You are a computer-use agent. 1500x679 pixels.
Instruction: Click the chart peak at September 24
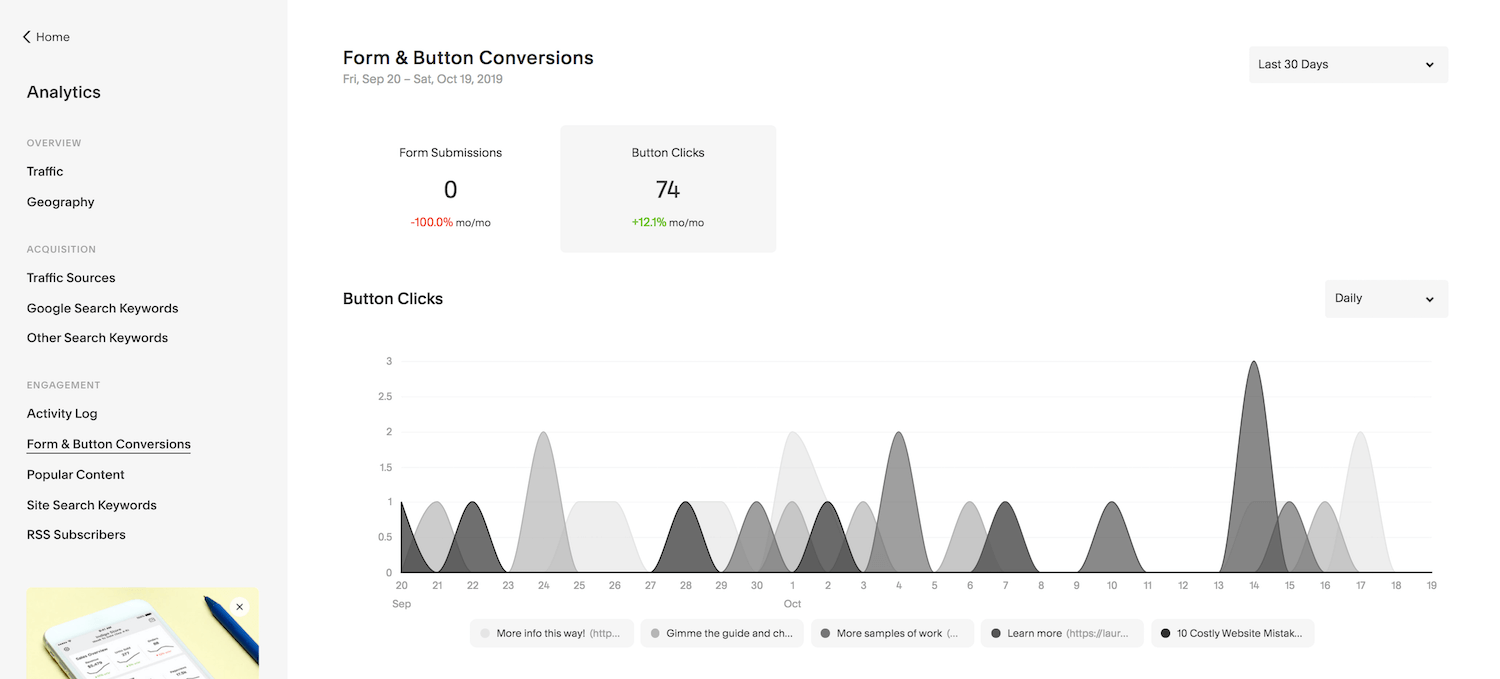pos(543,432)
